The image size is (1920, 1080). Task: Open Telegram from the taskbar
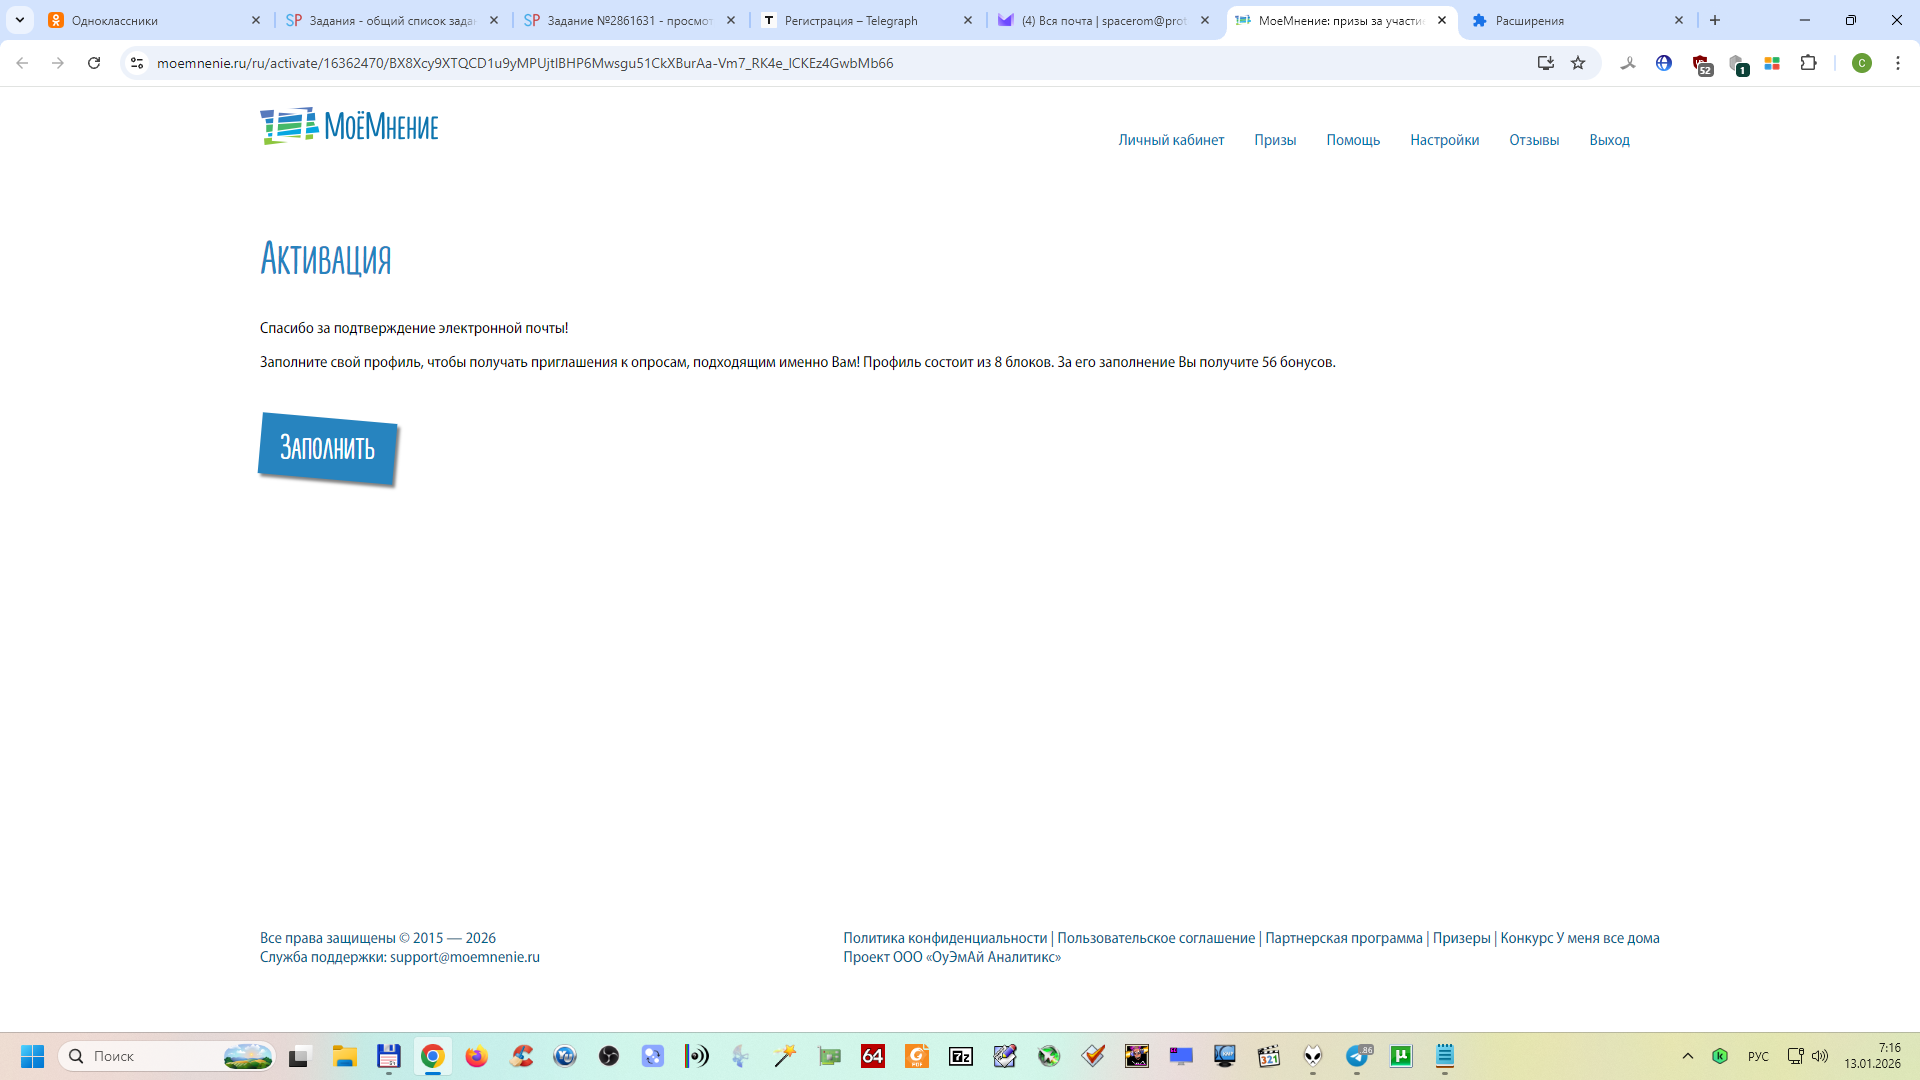coord(1357,1056)
